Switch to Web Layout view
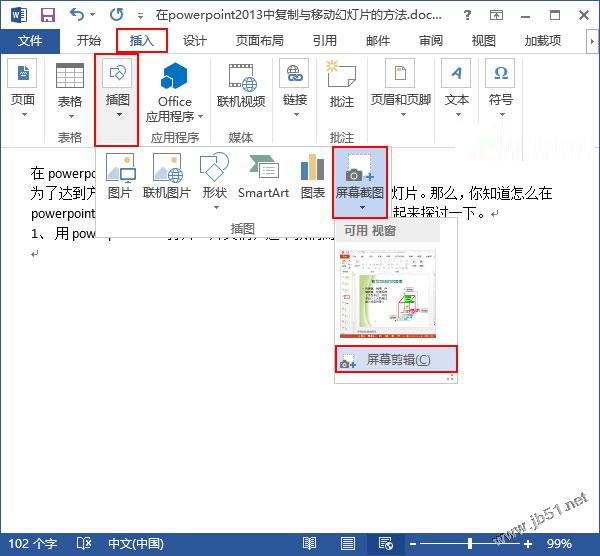600x556 pixels. click(386, 543)
